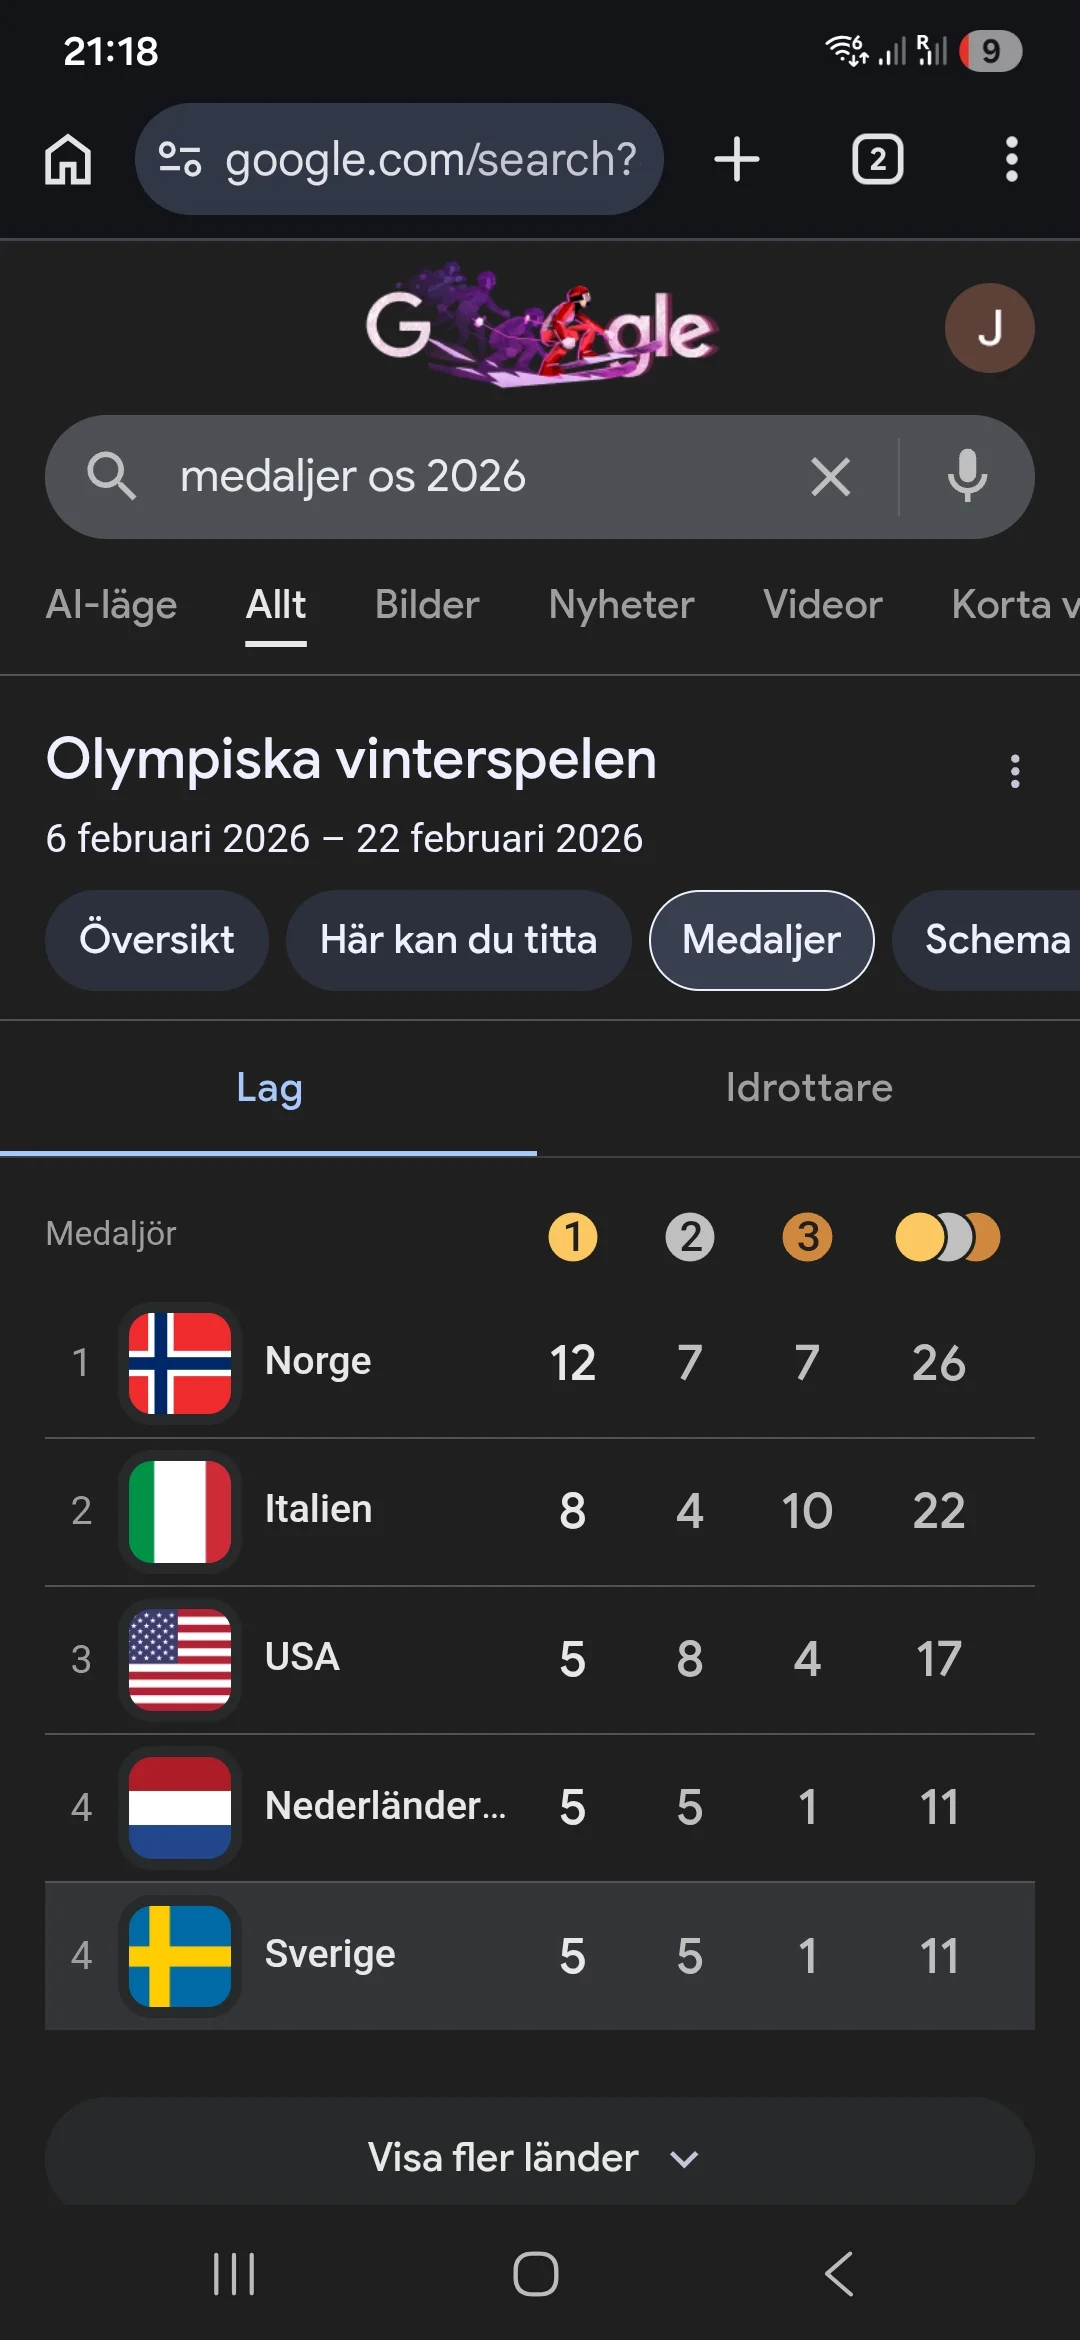Viewport: 1080px width, 2340px height.
Task: Switch to the Idrottare tab
Action: [x=808, y=1088]
